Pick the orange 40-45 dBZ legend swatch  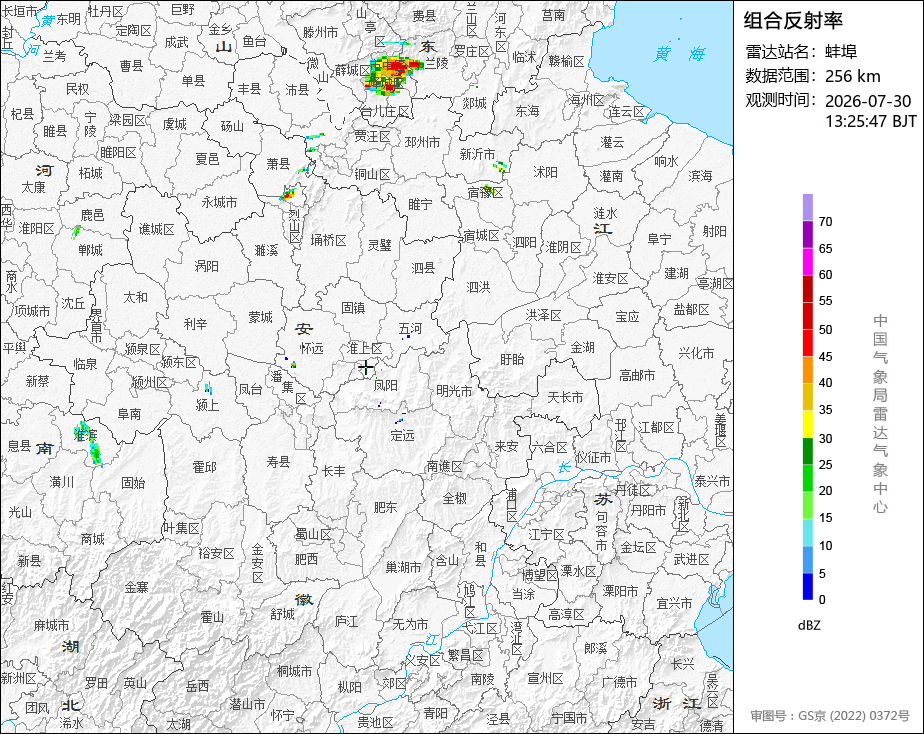click(x=807, y=370)
